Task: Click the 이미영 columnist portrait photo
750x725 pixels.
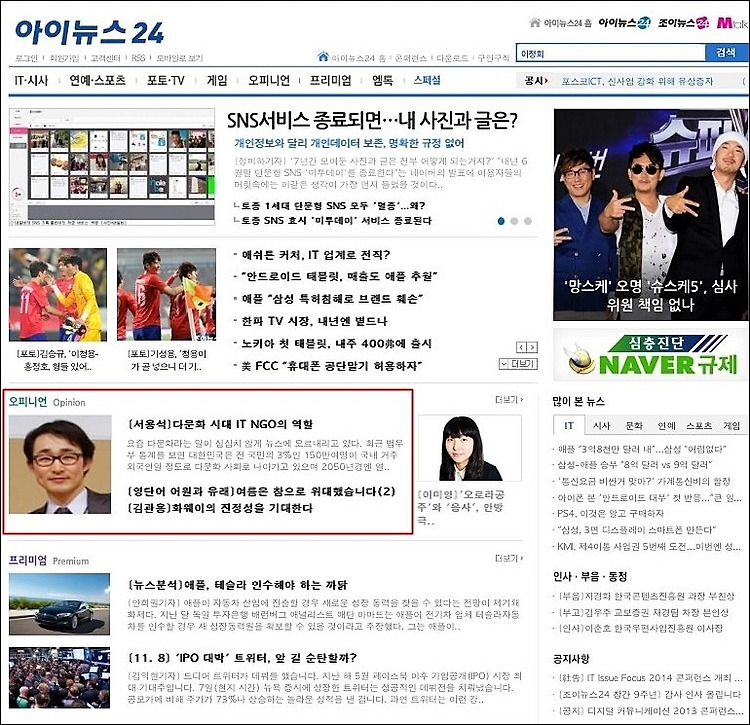Action: (x=470, y=448)
